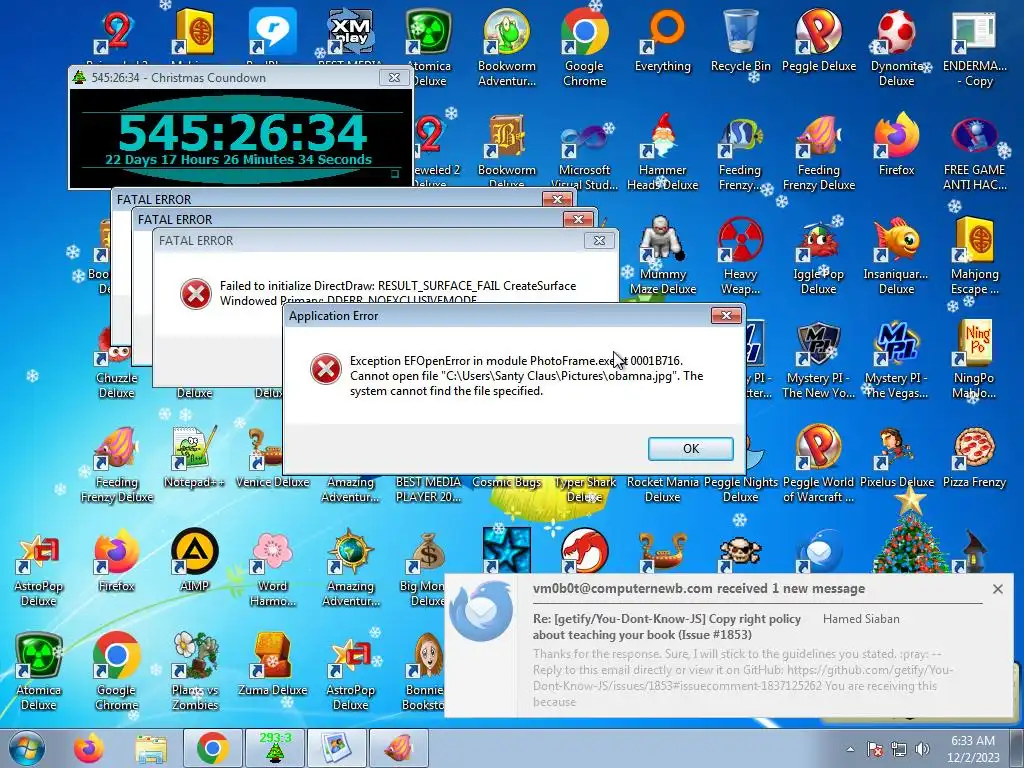The image size is (1024, 768).
Task: Open the volume speaker tray icon
Action: [x=922, y=749]
